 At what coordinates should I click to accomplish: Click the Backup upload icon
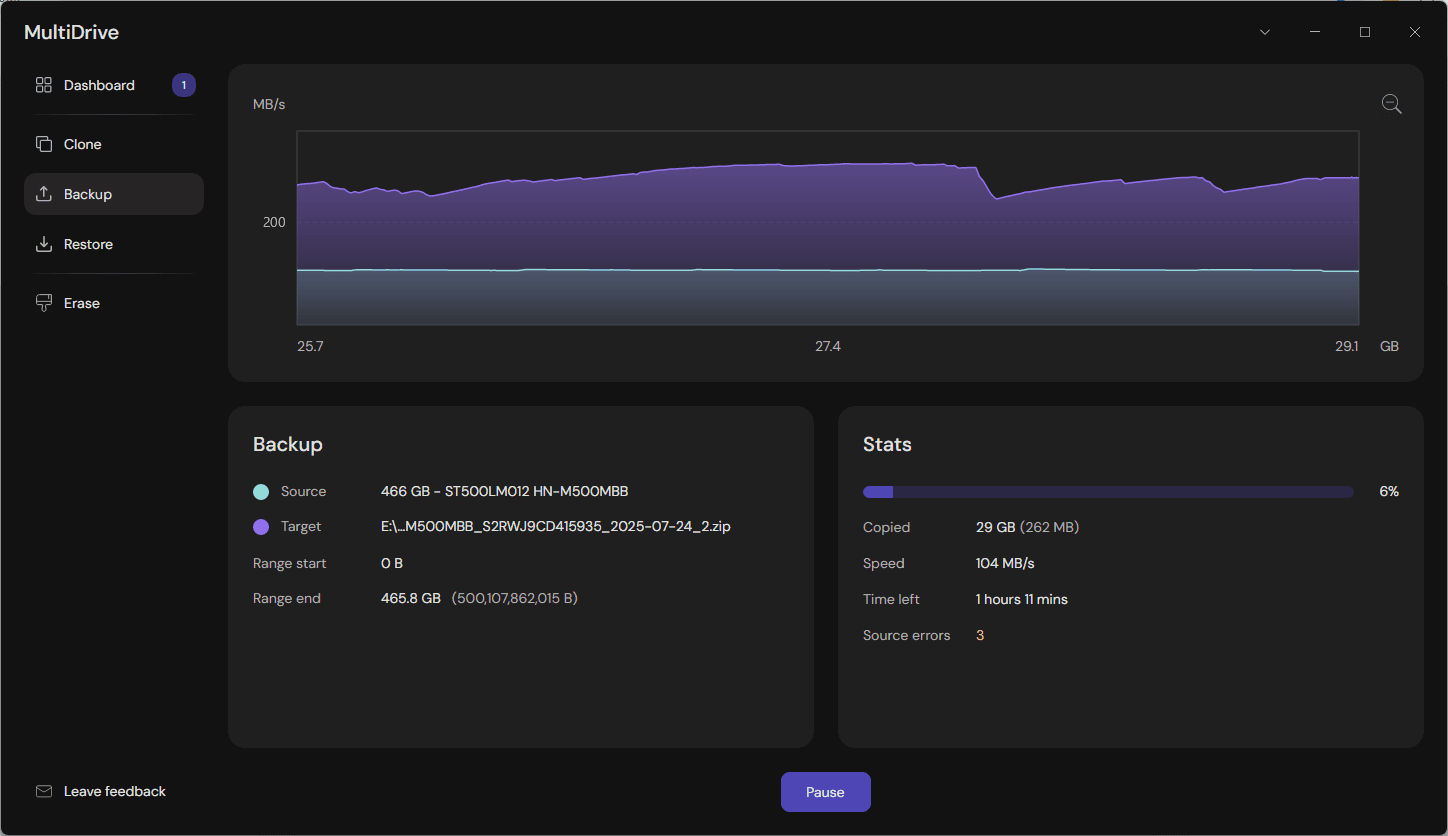click(43, 194)
